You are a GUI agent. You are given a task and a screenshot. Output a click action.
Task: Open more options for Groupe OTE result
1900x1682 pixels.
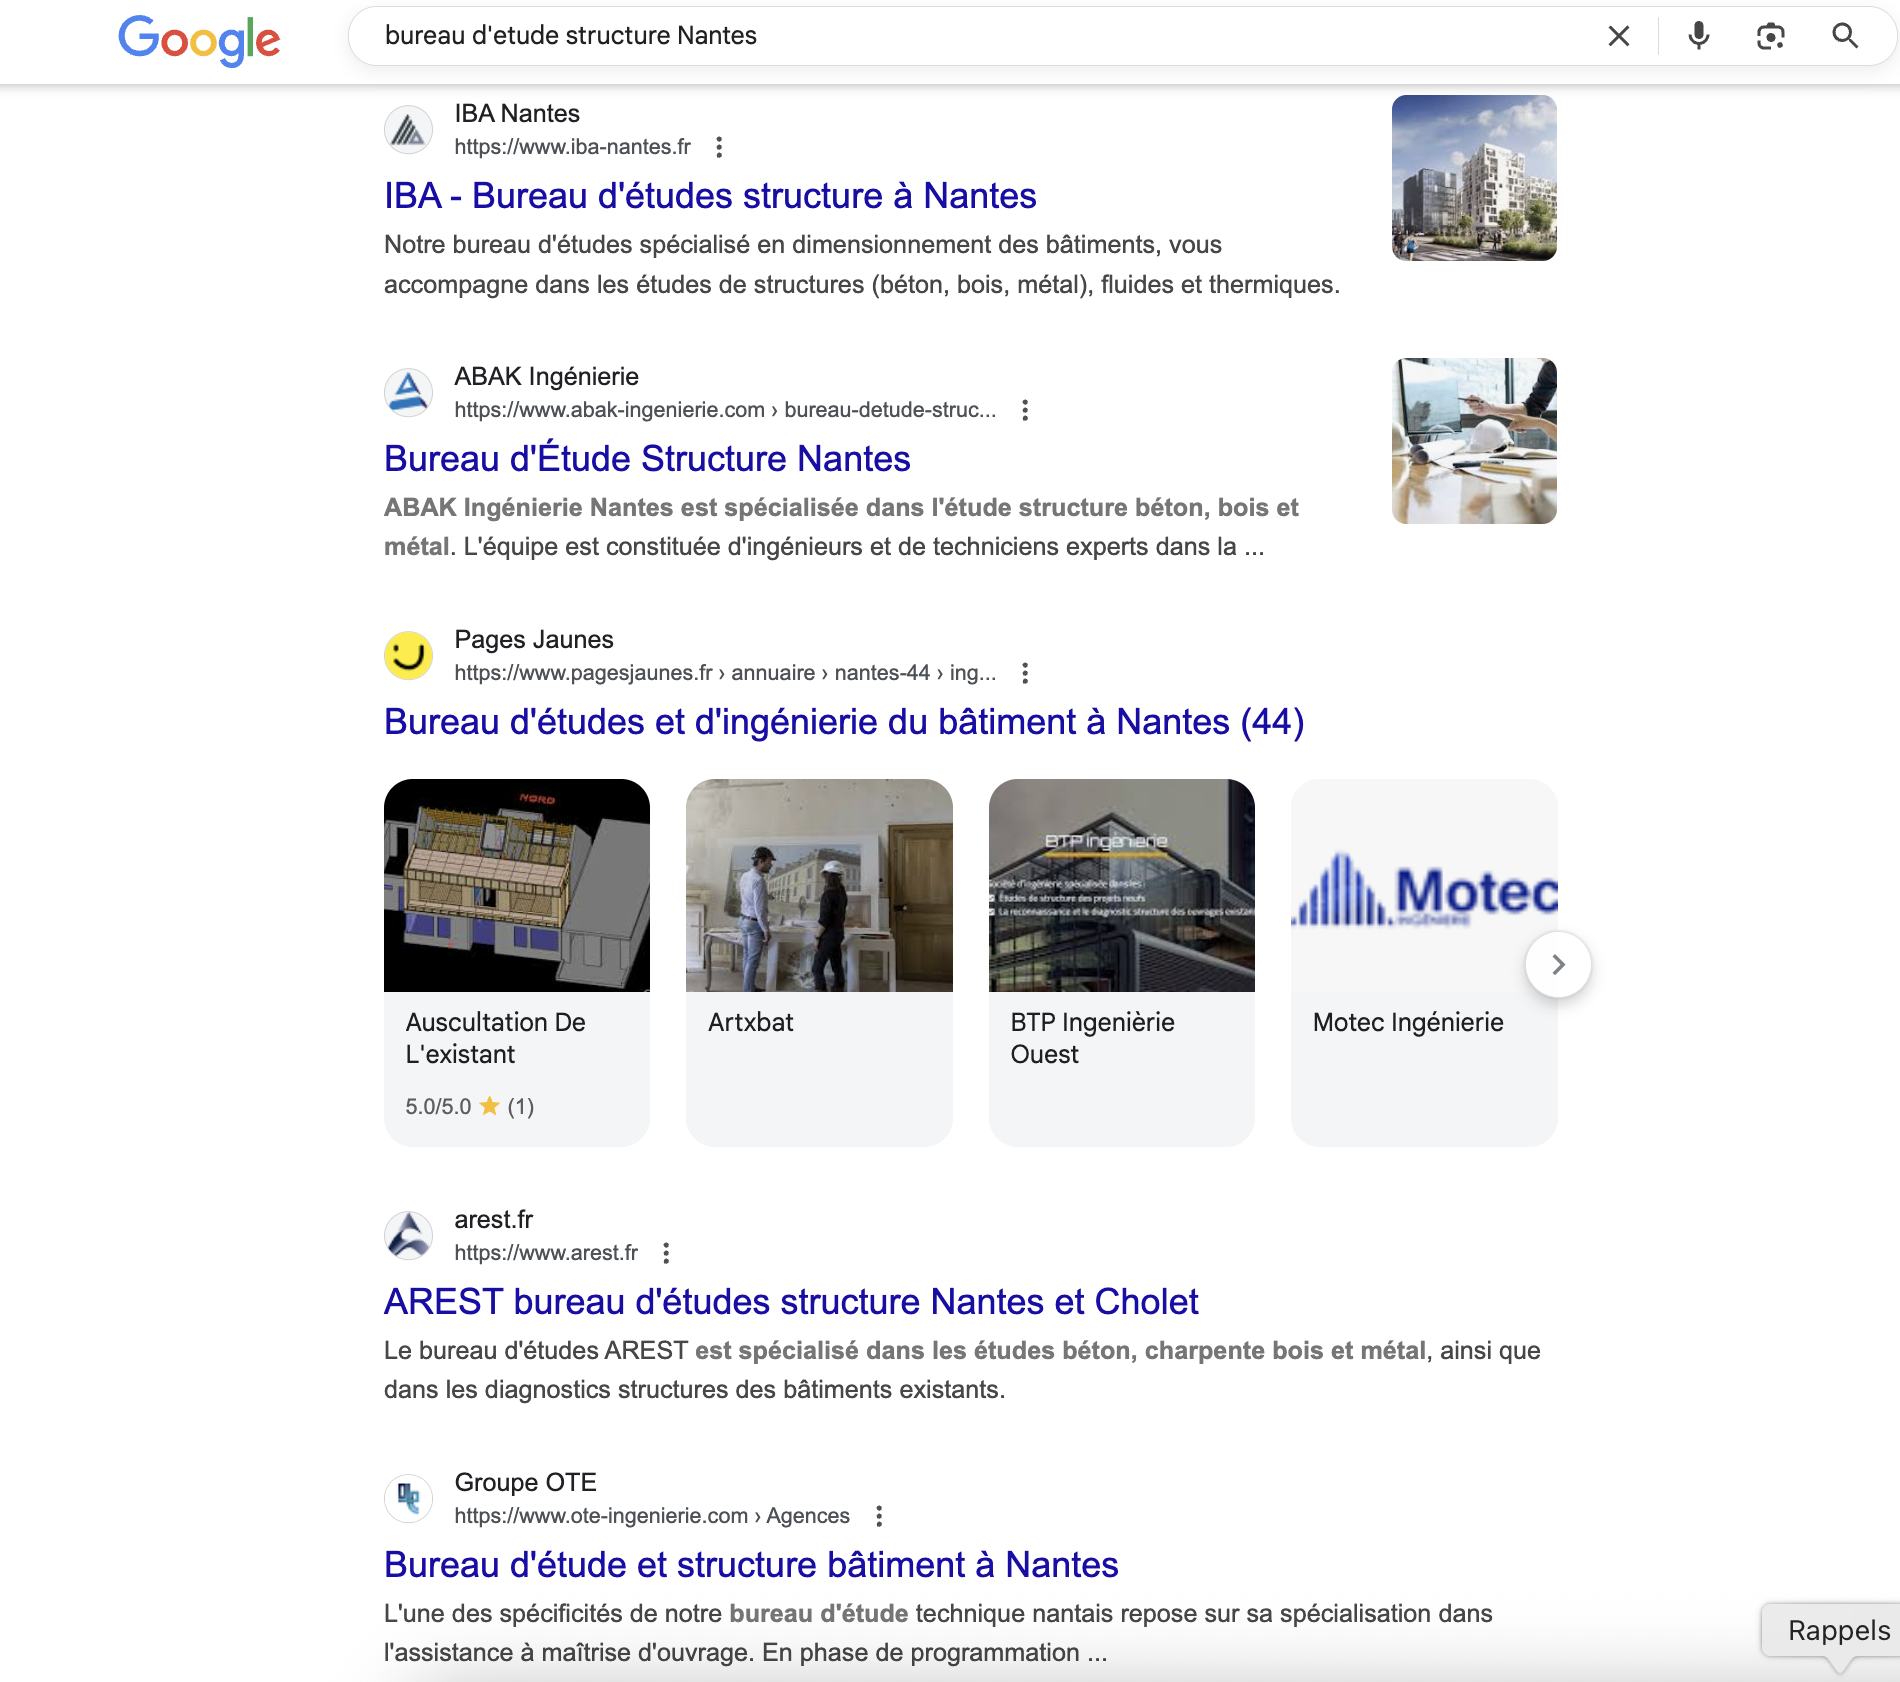878,1516
